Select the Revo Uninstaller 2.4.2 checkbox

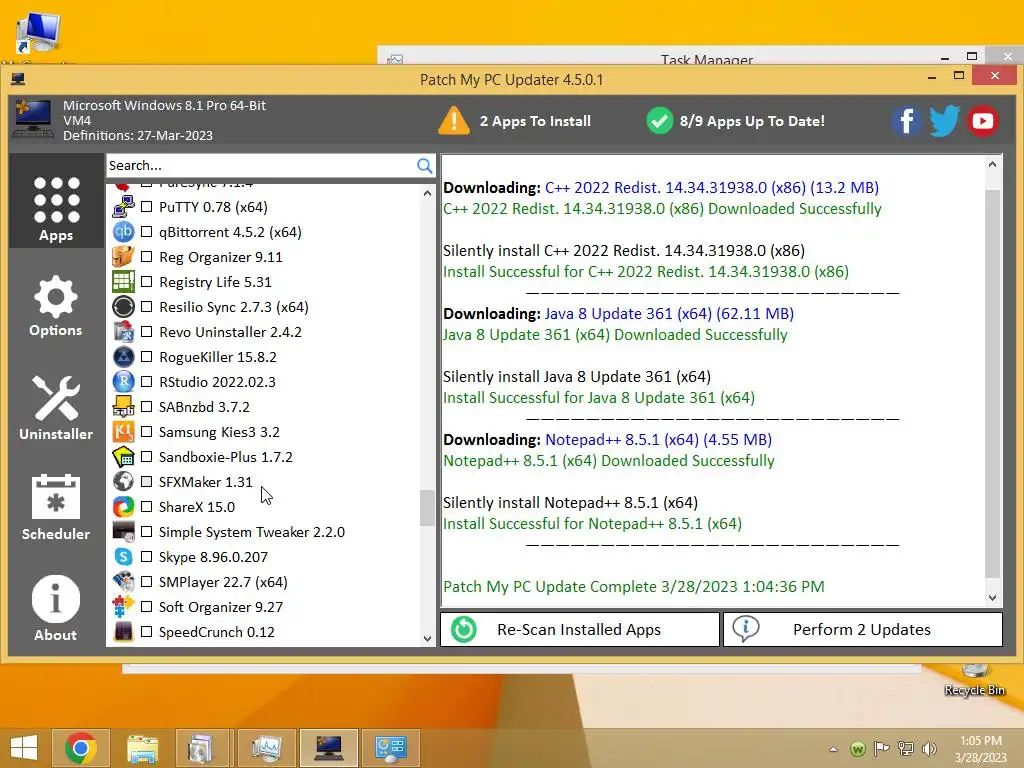(147, 332)
